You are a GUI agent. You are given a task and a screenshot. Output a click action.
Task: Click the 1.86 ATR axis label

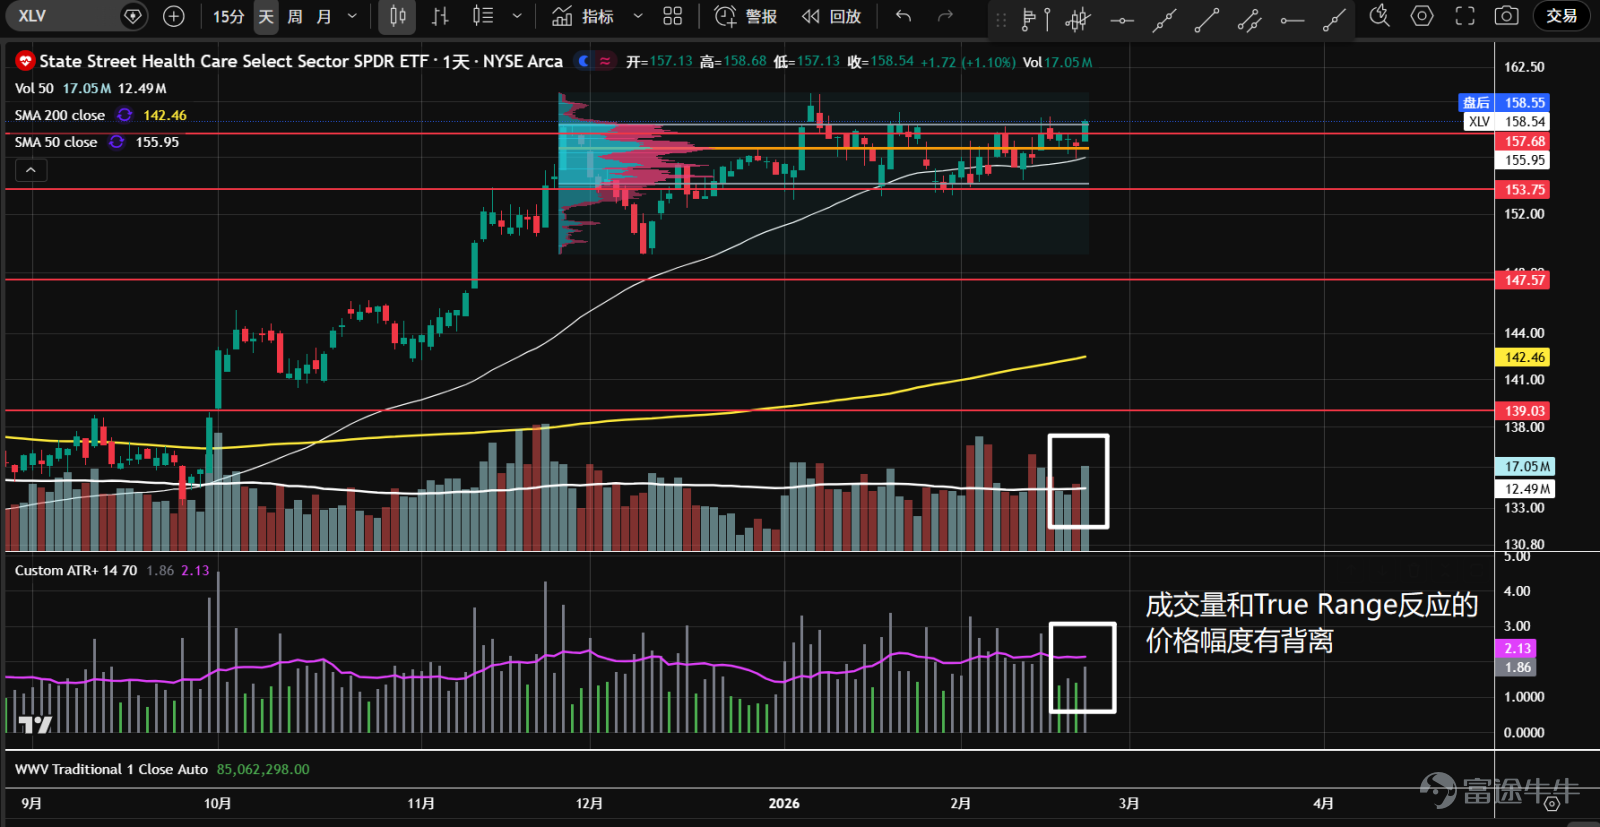click(x=1517, y=667)
